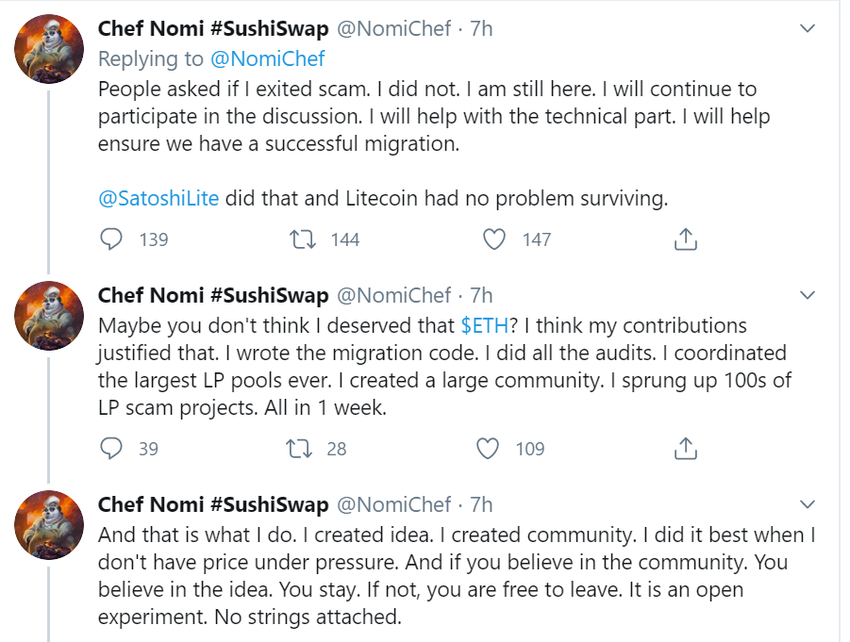This screenshot has width=850, height=642.
Task: Share the exit scam tweet
Action: click(x=685, y=240)
